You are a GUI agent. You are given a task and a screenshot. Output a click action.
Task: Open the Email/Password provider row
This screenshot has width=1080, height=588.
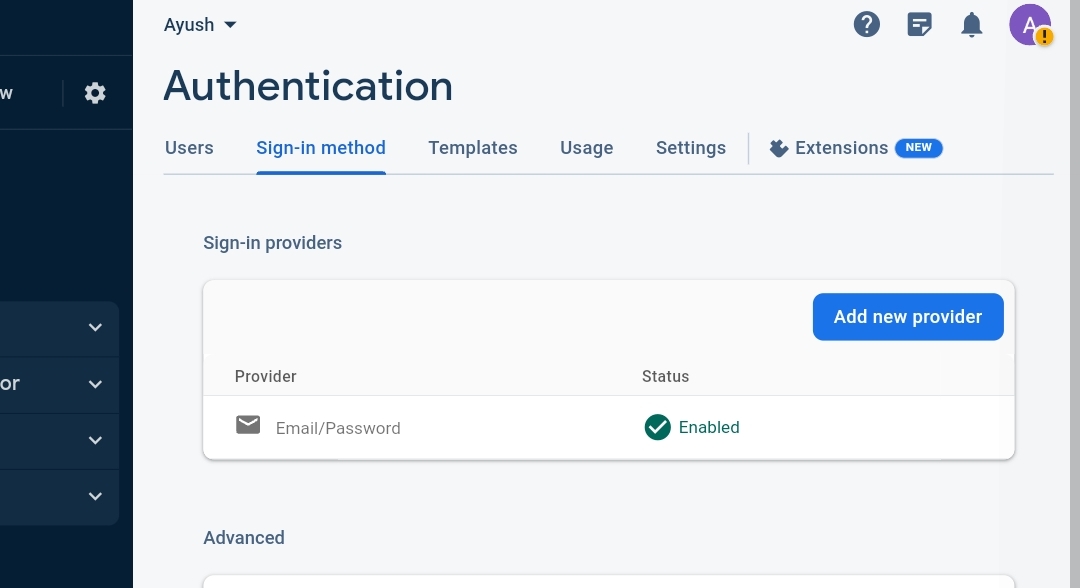(609, 428)
